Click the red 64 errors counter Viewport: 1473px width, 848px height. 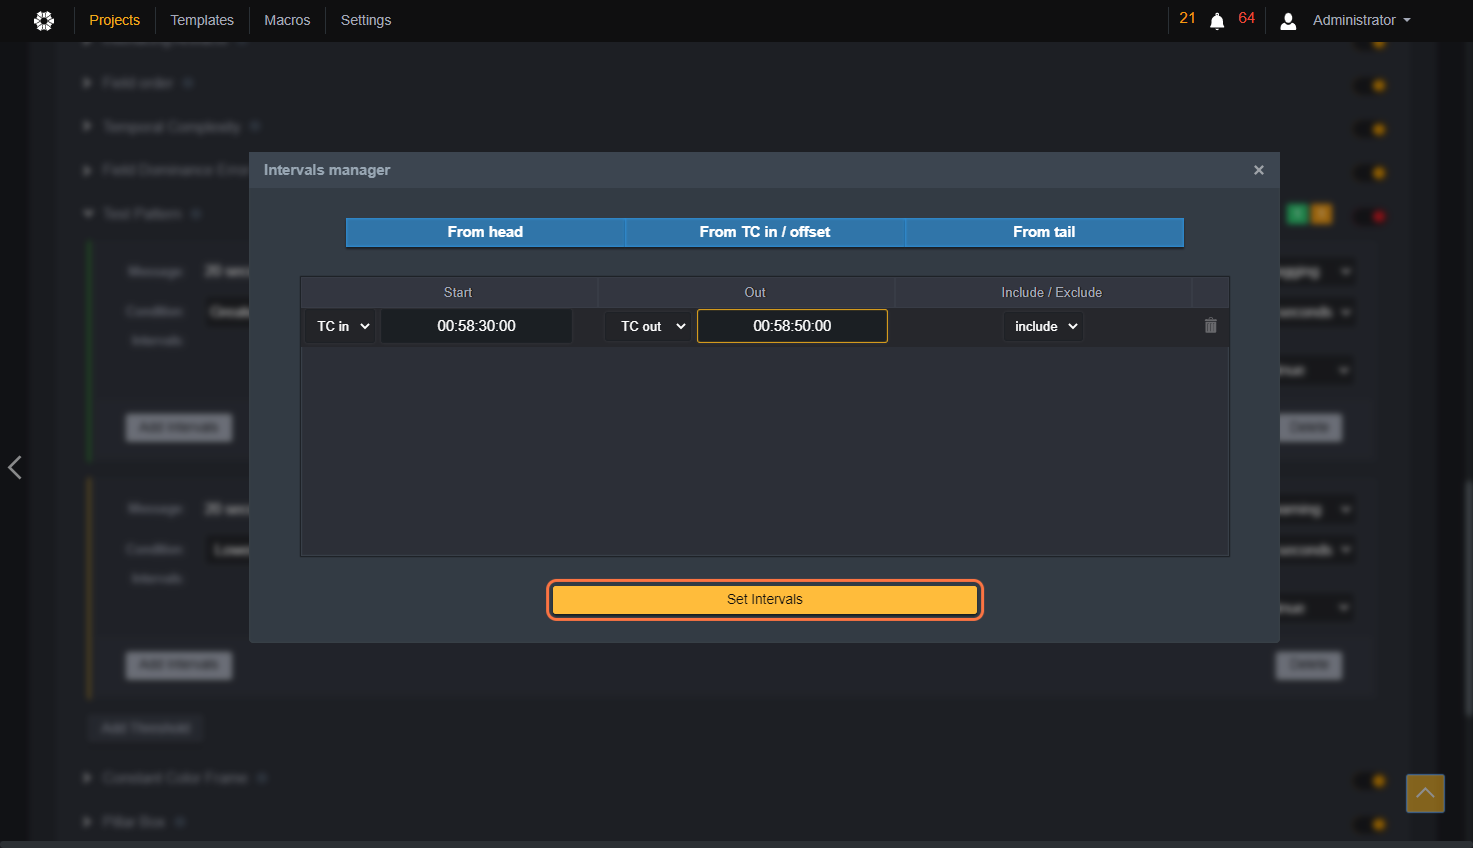tap(1246, 18)
